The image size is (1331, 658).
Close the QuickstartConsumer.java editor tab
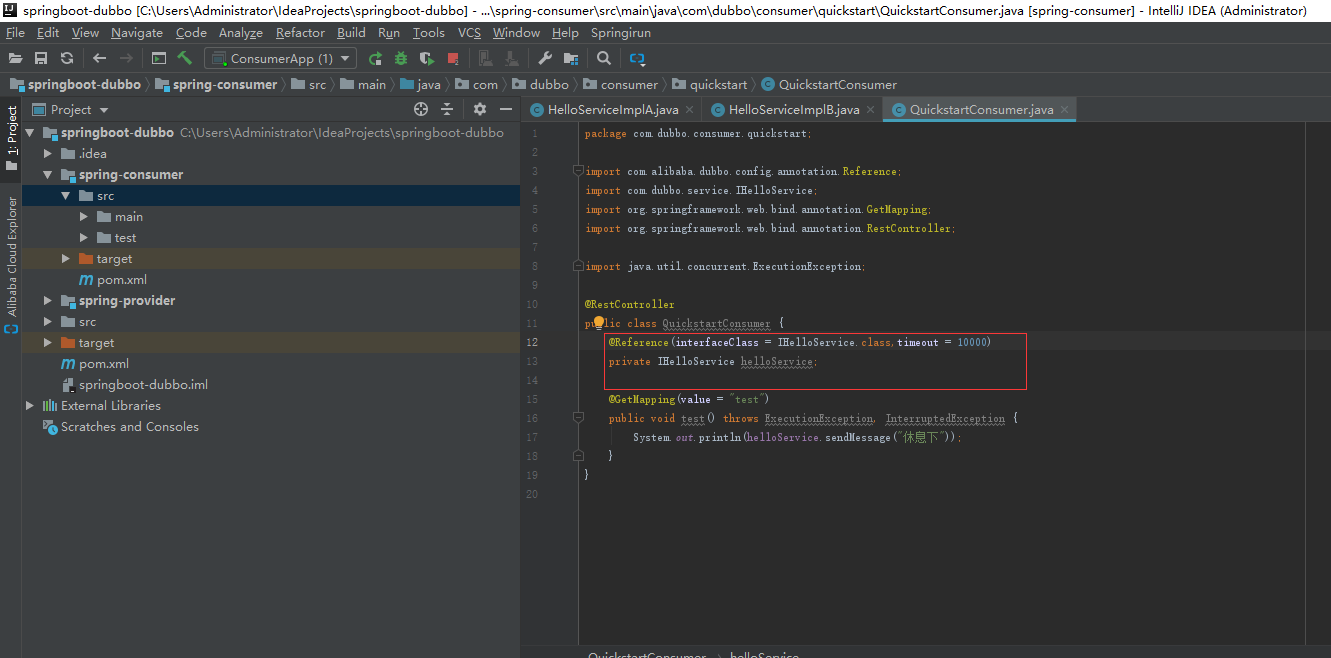(1065, 110)
